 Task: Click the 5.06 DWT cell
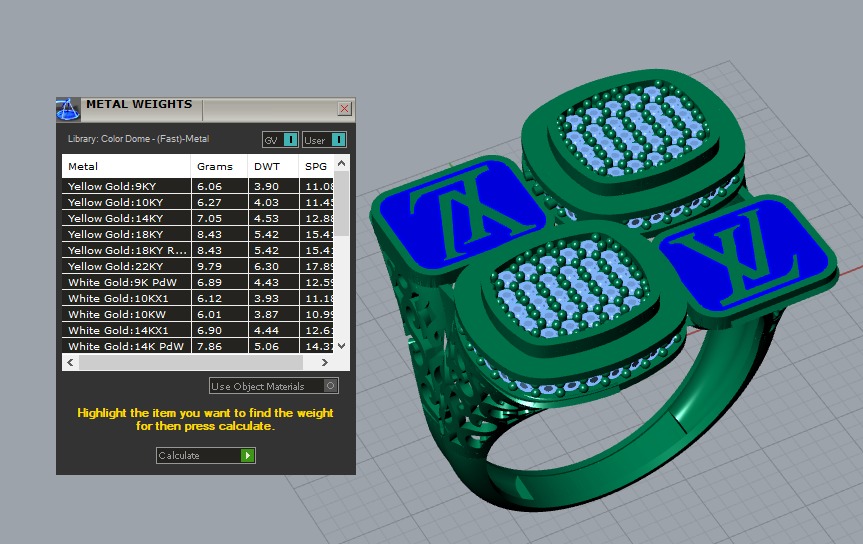(x=273, y=346)
